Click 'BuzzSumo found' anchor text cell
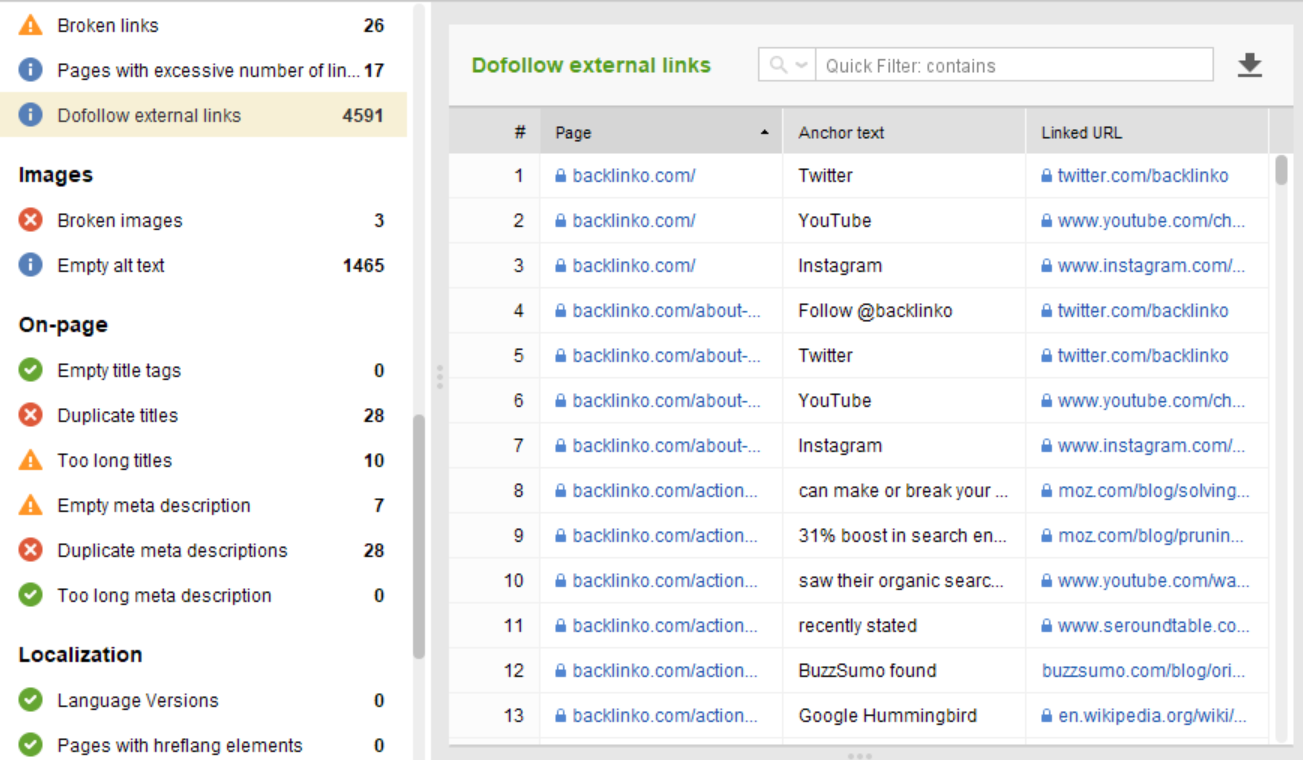1303x760 pixels. pyautogui.click(x=904, y=670)
